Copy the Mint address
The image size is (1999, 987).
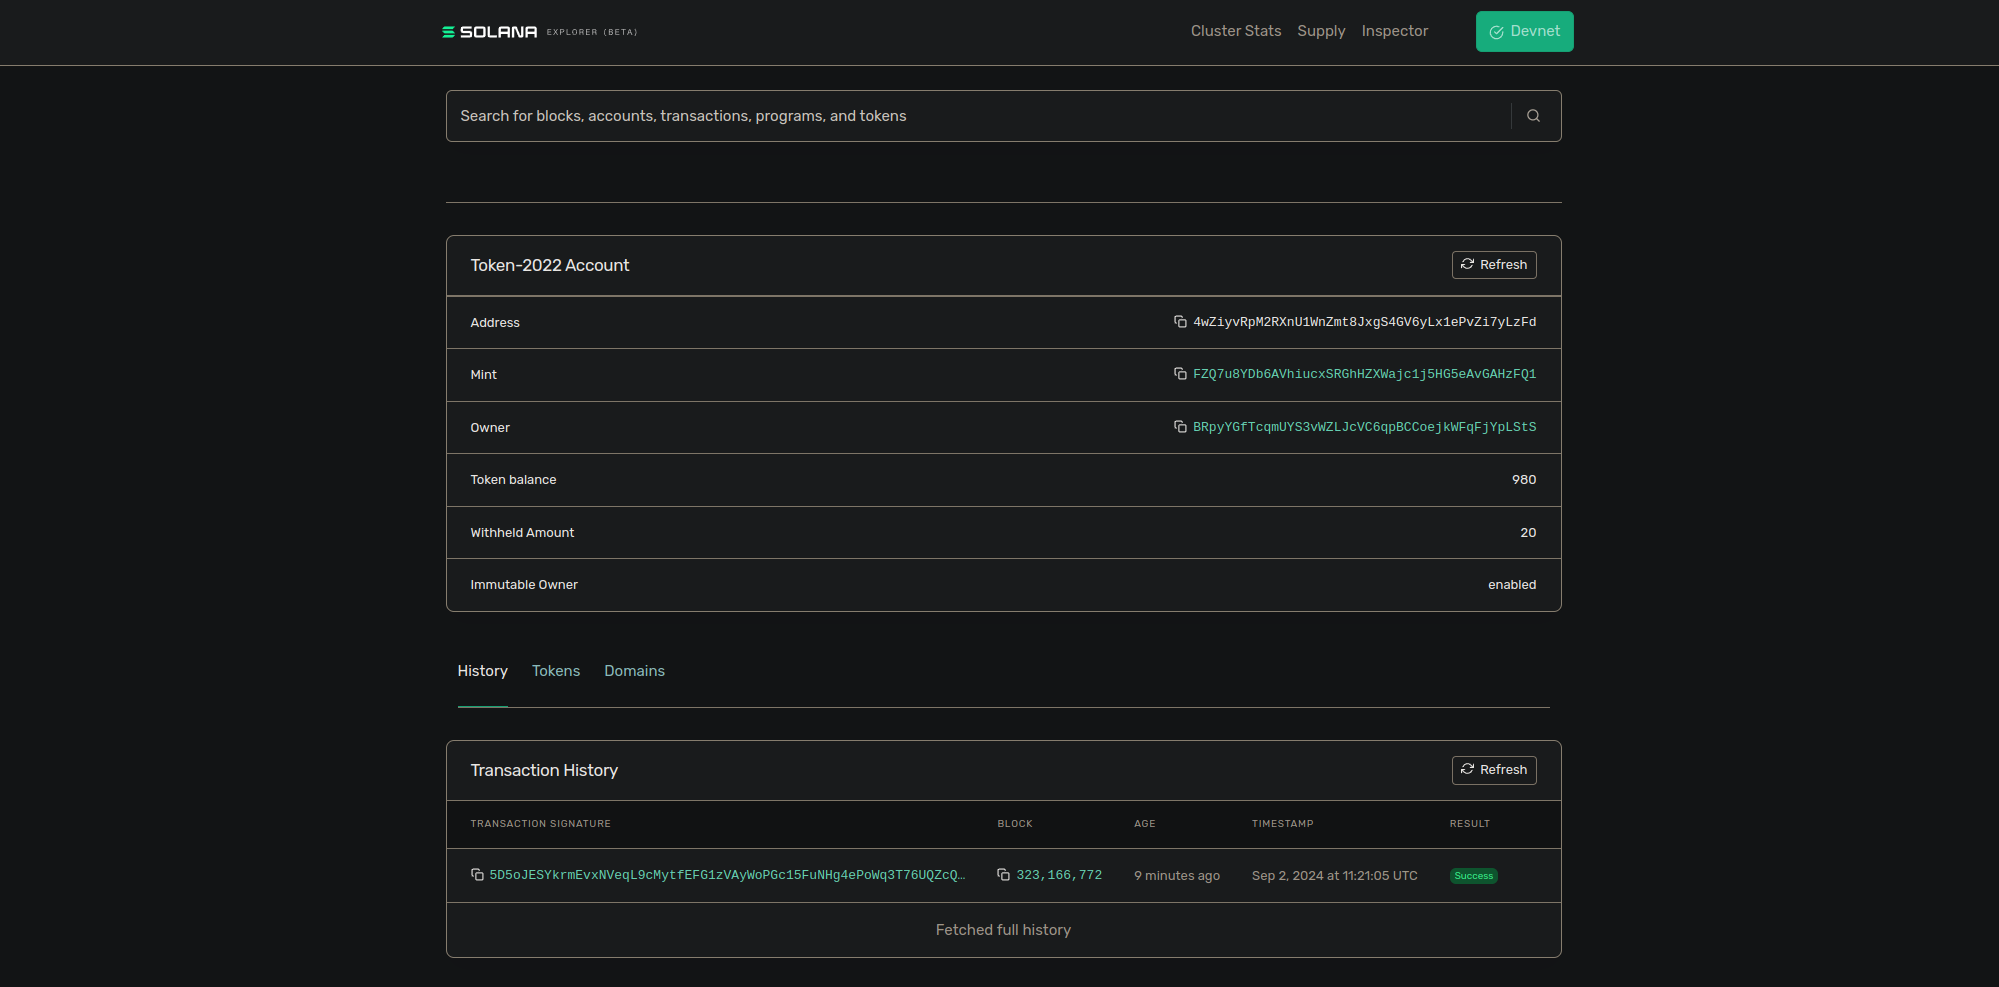pos(1180,374)
